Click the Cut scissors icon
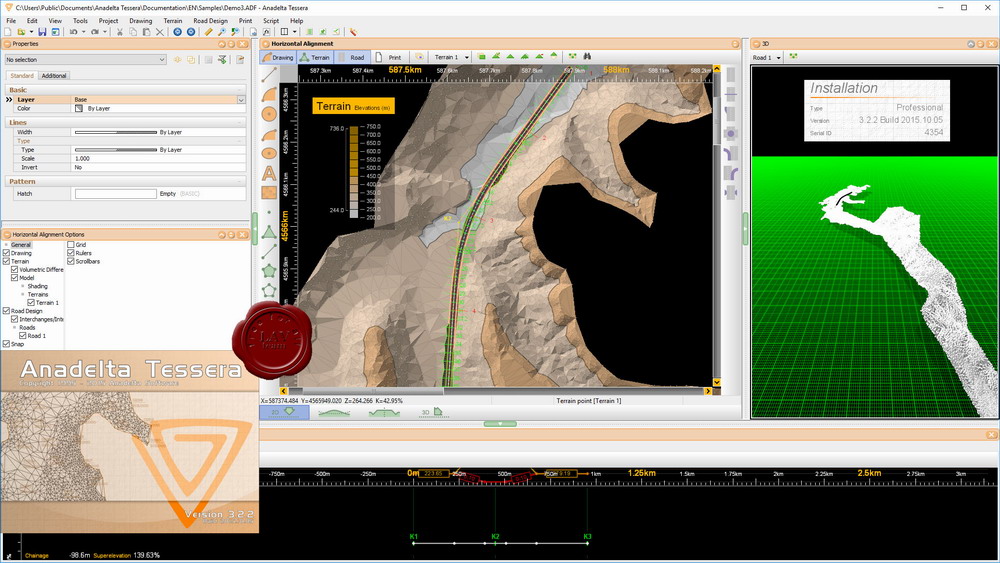Viewport: 1000px width, 563px height. click(x=119, y=31)
